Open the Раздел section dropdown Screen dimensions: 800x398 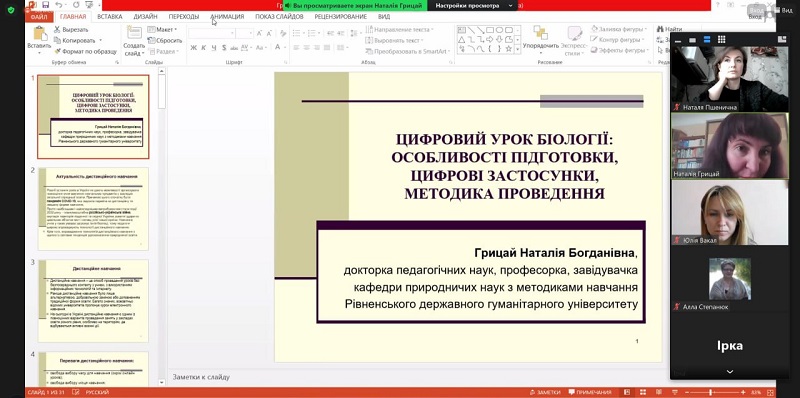pos(163,52)
